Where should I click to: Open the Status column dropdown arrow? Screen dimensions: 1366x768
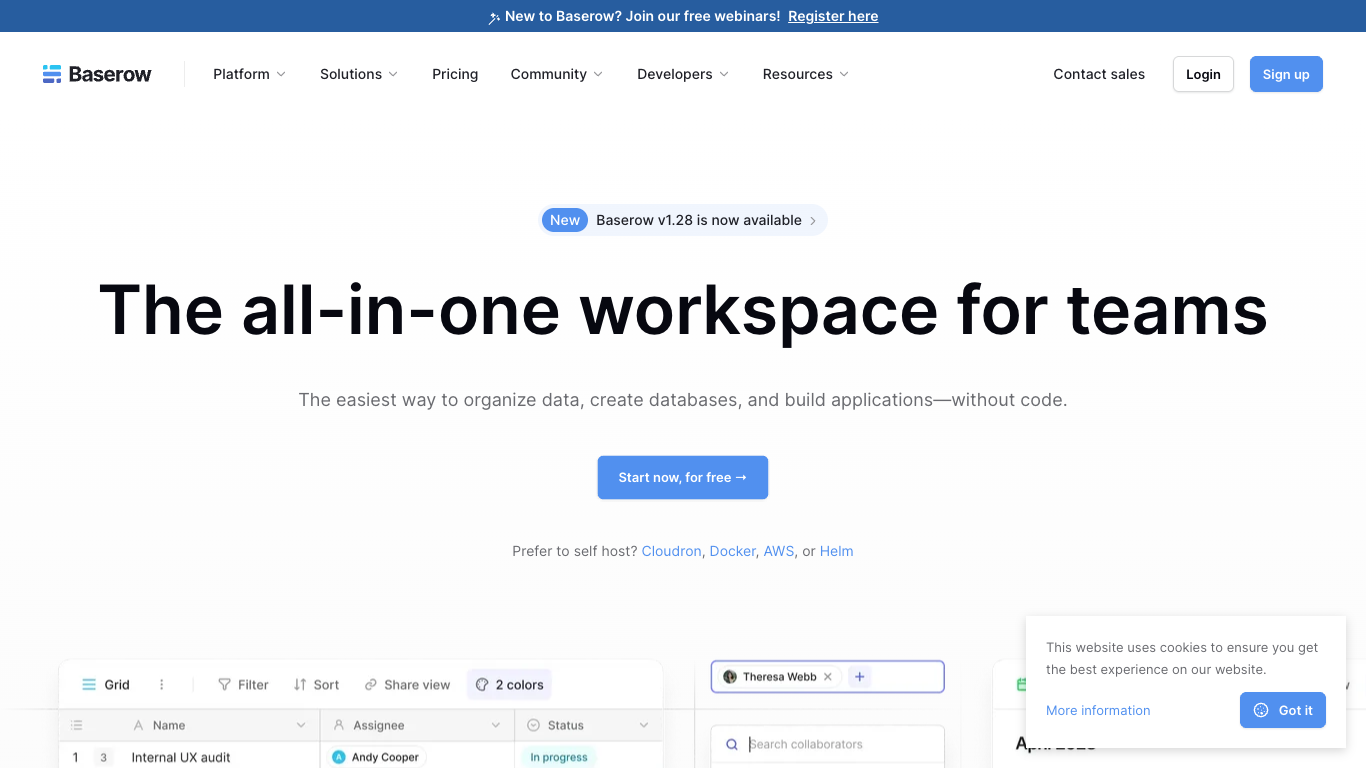pyautogui.click(x=644, y=725)
